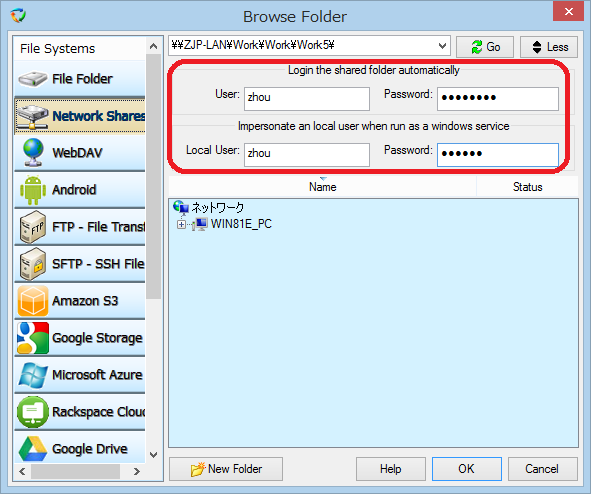Click the vertical scrollbar thumb in sidebar

[x=153, y=176]
